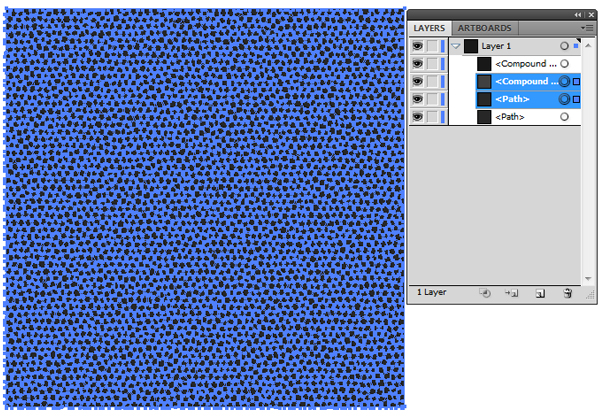The image size is (600, 416).
Task: Click the "1 Layer" status text
Action: [x=432, y=292]
